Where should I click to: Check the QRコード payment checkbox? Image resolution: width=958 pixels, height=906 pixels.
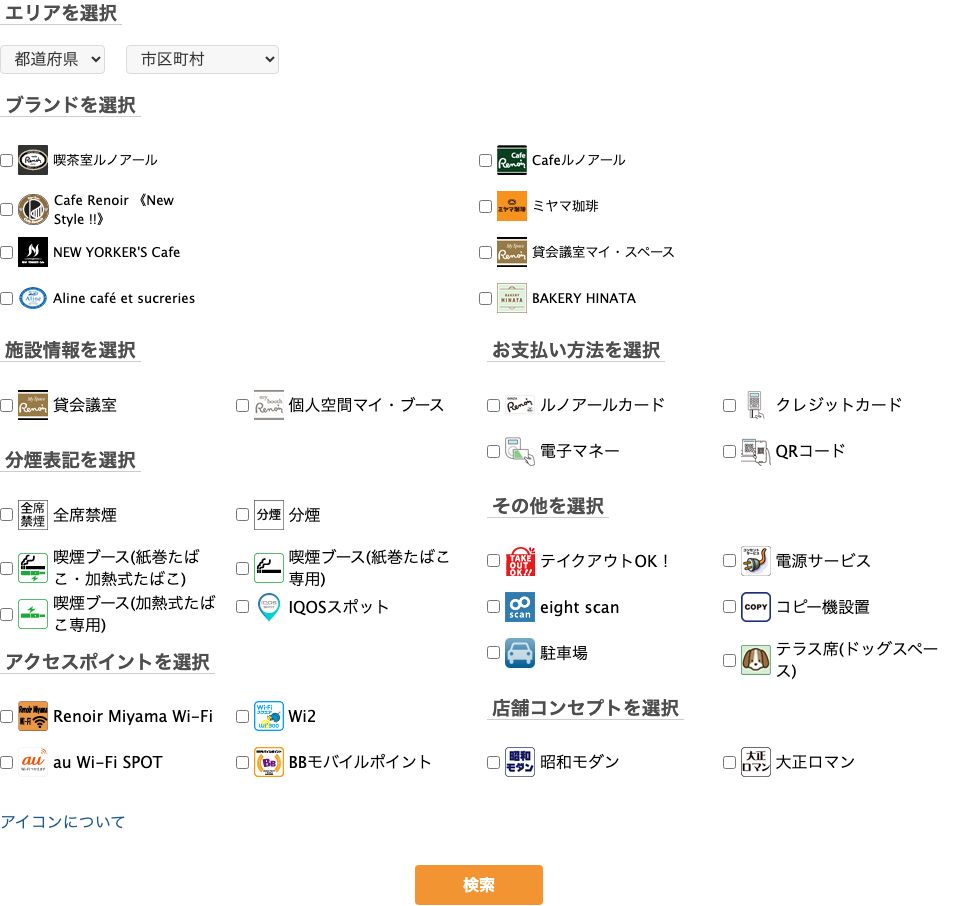click(x=729, y=451)
